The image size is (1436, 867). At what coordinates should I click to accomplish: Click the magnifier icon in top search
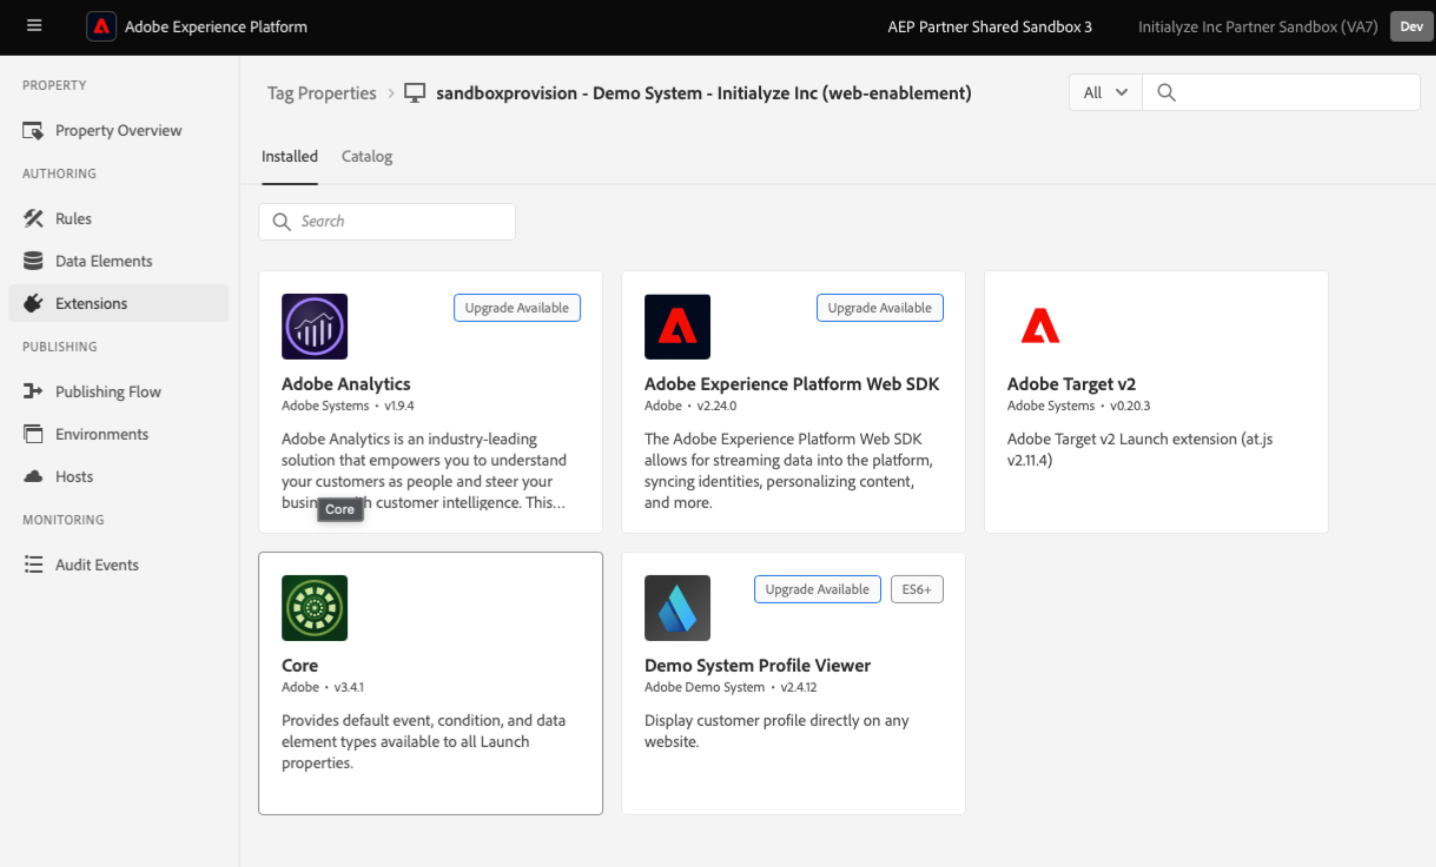pyautogui.click(x=1166, y=92)
